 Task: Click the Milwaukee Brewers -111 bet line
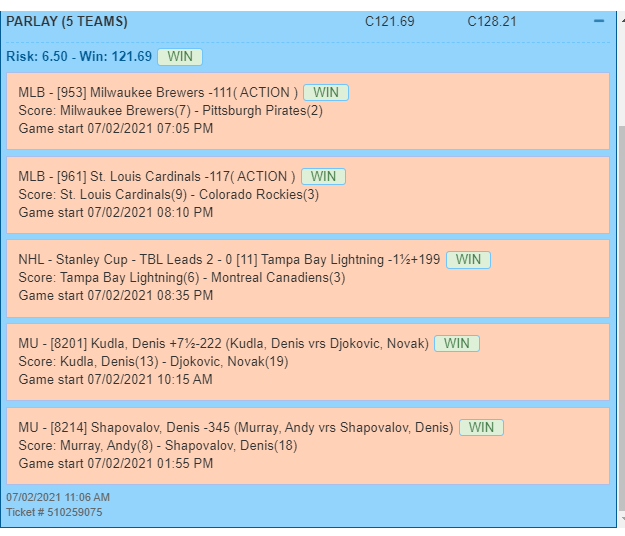coord(158,92)
